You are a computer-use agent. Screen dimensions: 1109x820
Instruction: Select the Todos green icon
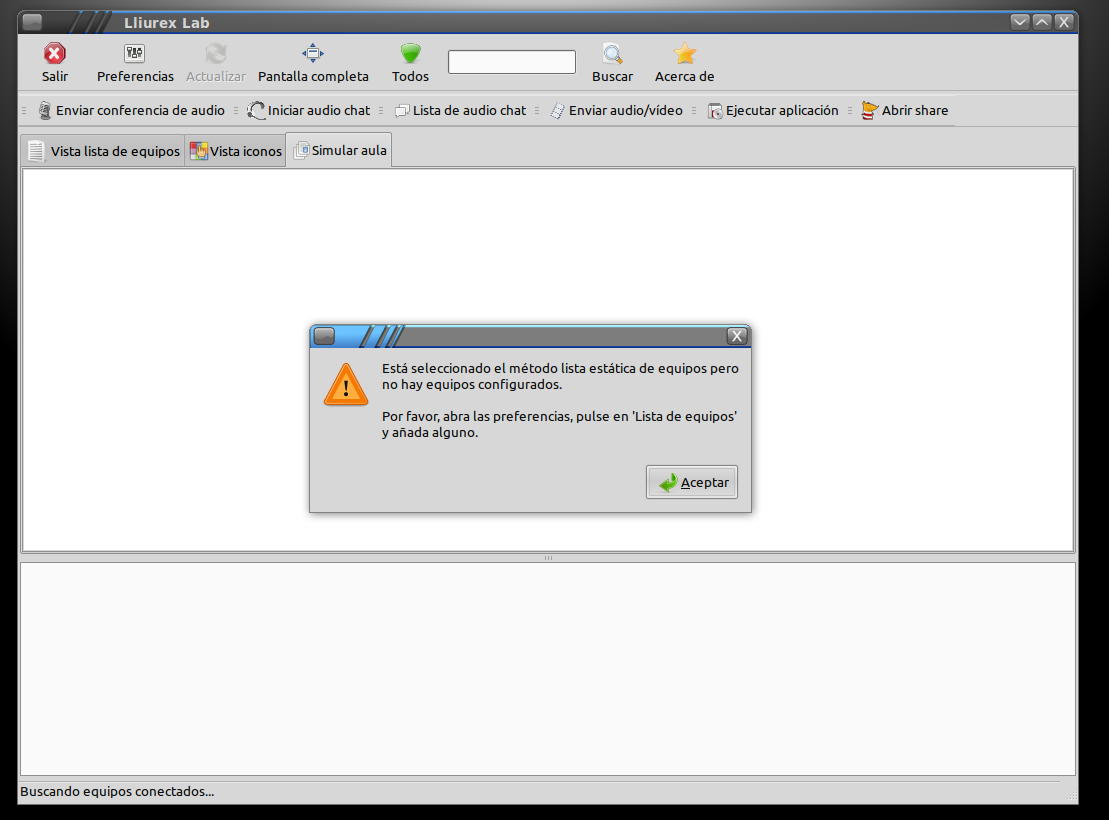pyautogui.click(x=410, y=54)
